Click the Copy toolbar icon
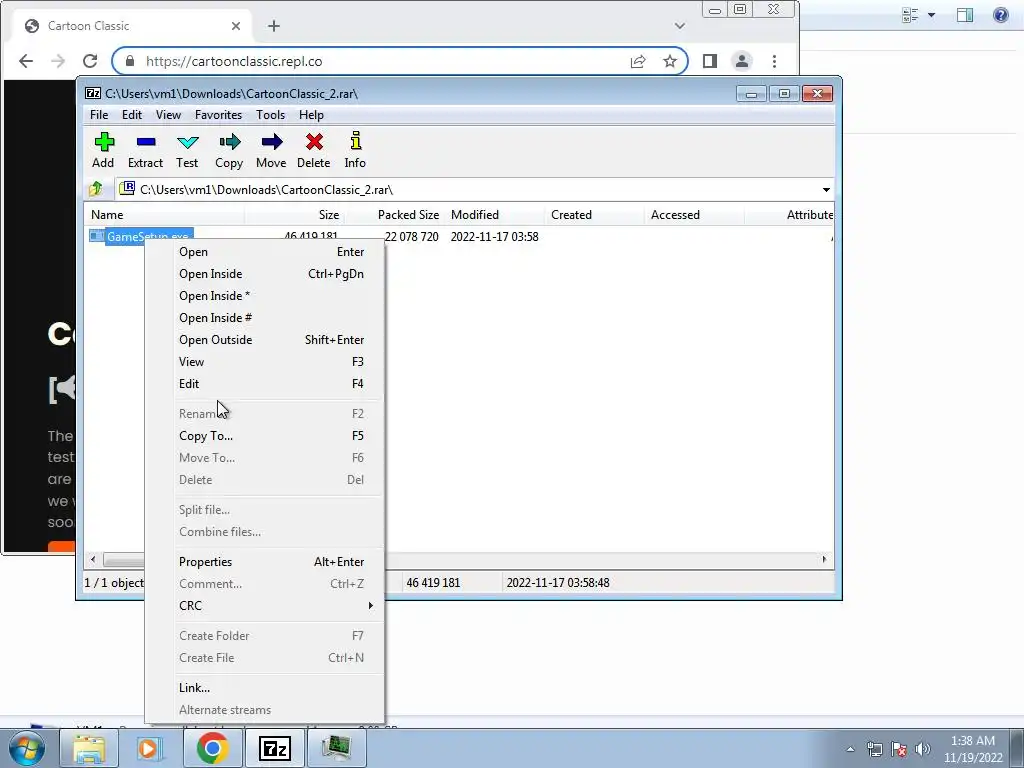This screenshot has width=1024, height=768. pyautogui.click(x=229, y=150)
